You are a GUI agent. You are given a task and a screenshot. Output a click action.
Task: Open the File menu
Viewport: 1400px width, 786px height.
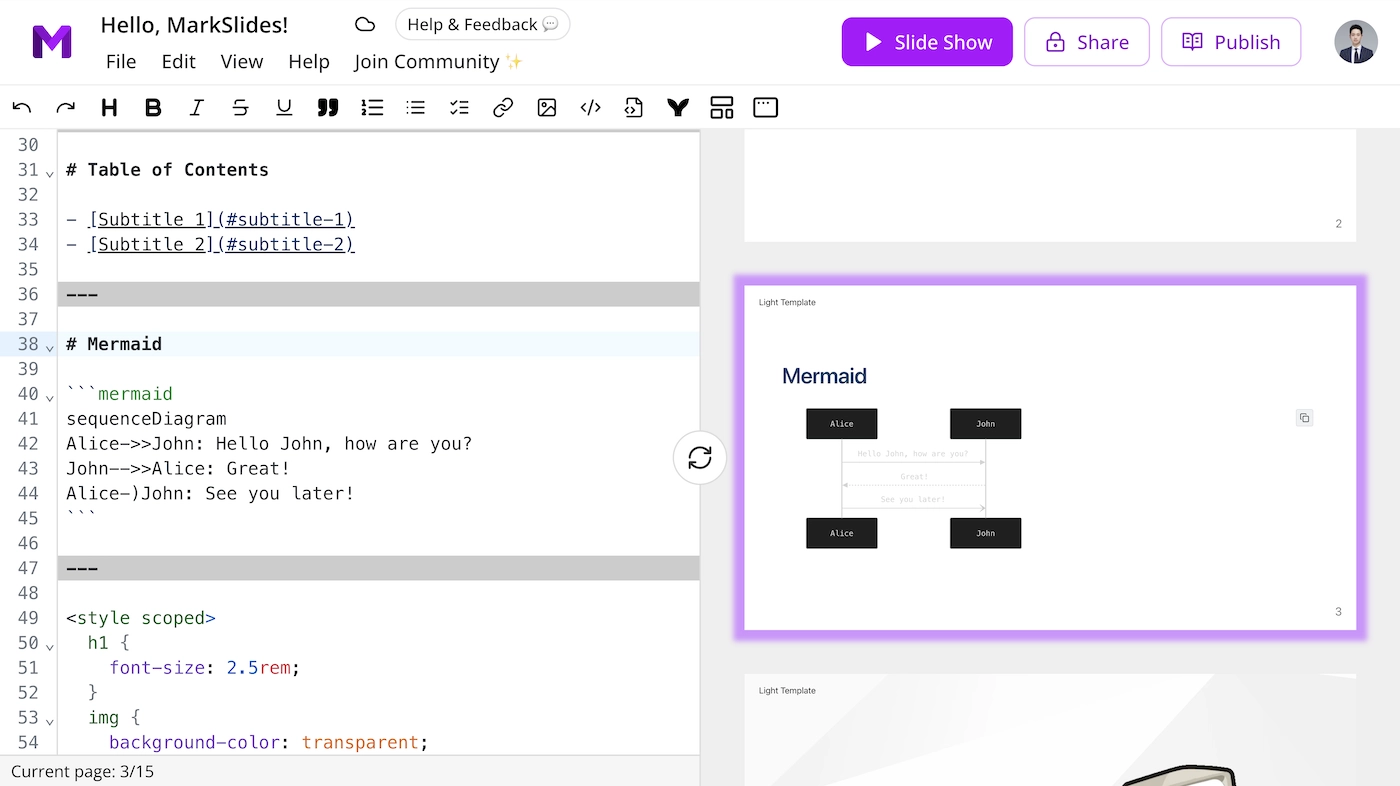[x=120, y=61]
